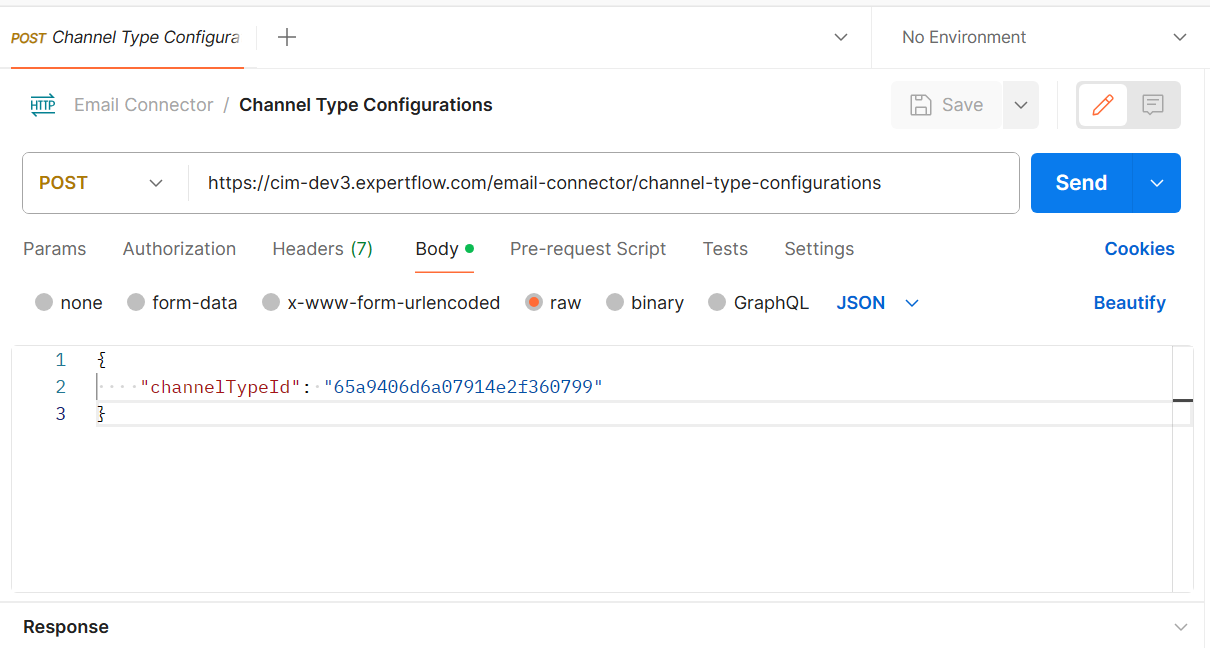Image resolution: width=1210 pixels, height=648 pixels.
Task: Select the GraphQL body radio button
Action: (717, 303)
